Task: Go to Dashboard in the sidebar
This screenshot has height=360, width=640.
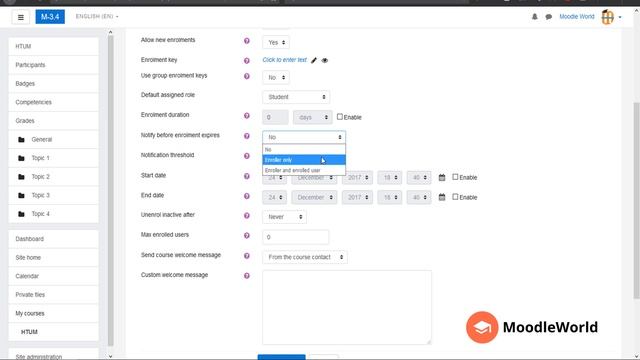Action: click(53, 239)
